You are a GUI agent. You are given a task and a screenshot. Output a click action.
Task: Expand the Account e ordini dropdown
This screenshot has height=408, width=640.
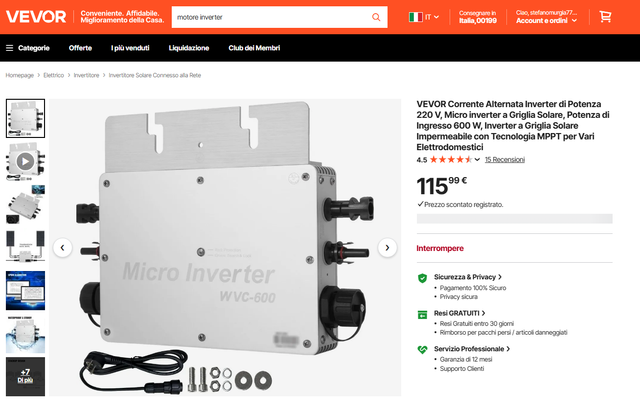pos(547,20)
